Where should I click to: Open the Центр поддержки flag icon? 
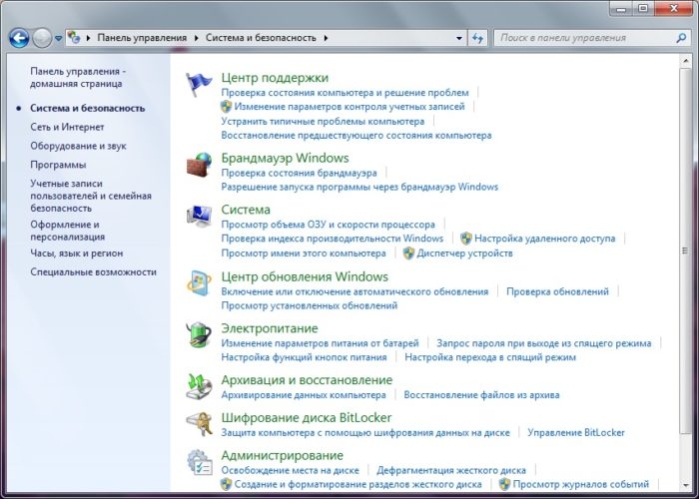click(x=199, y=84)
